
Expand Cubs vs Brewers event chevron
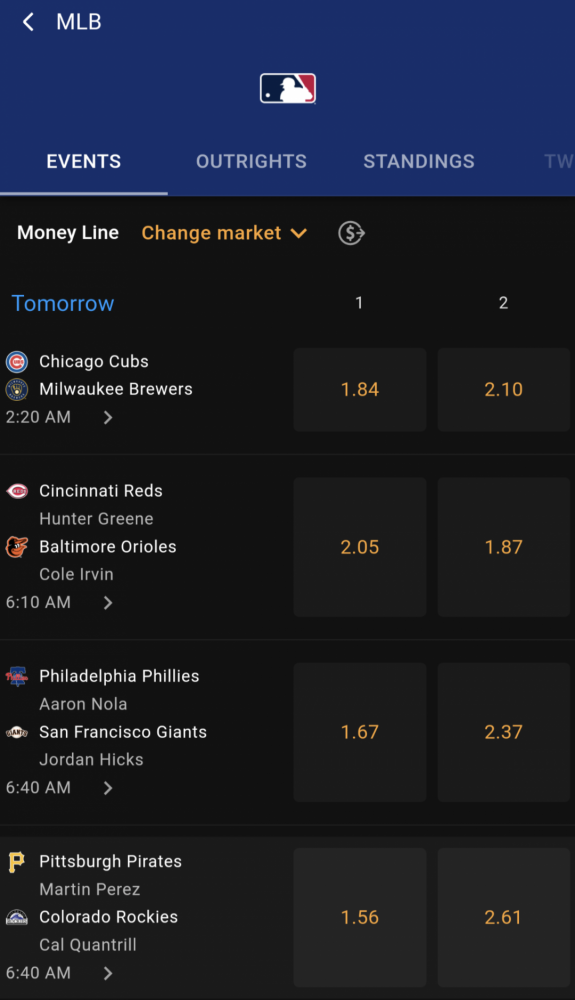pyautogui.click(x=108, y=417)
